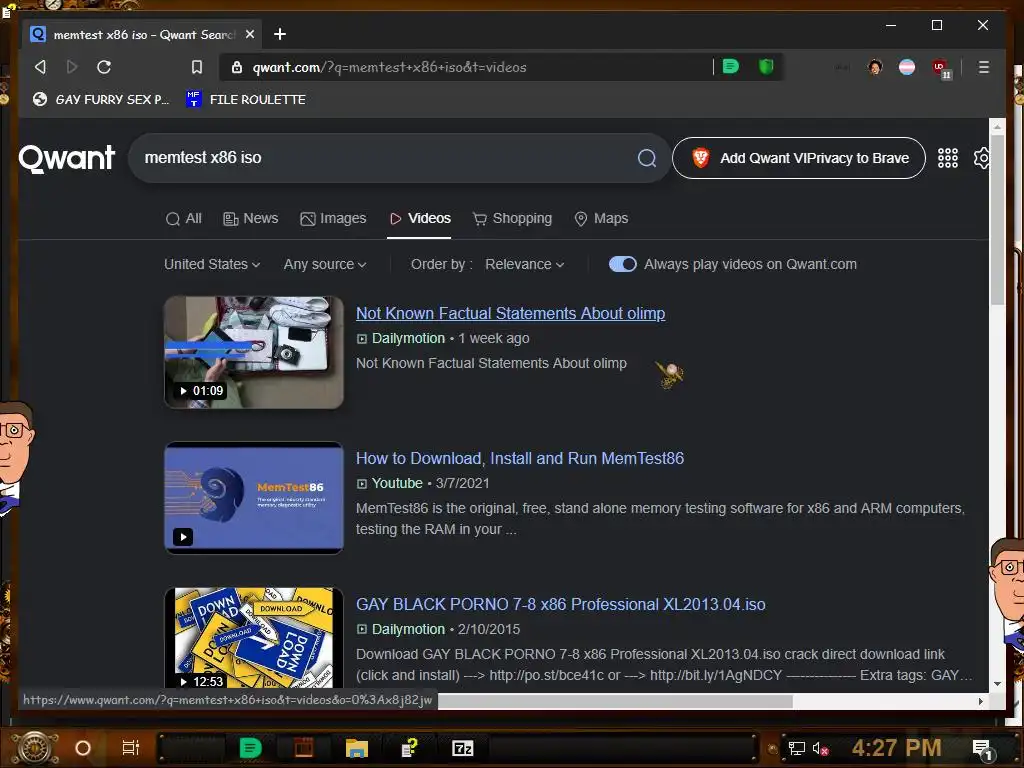Bookmark this page with the bookmark icon

click(197, 67)
